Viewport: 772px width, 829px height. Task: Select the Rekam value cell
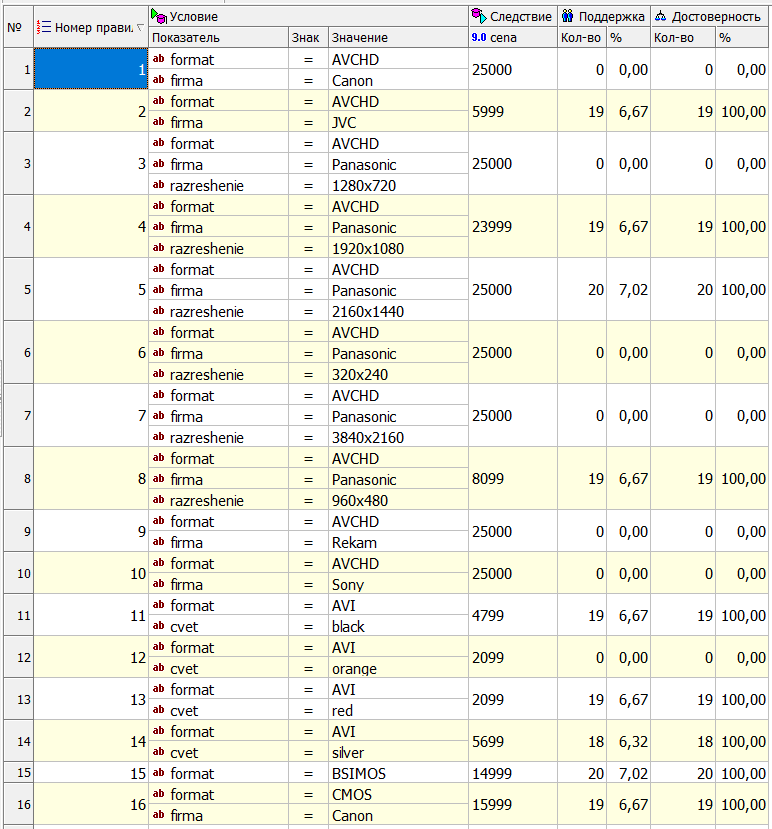[398, 542]
